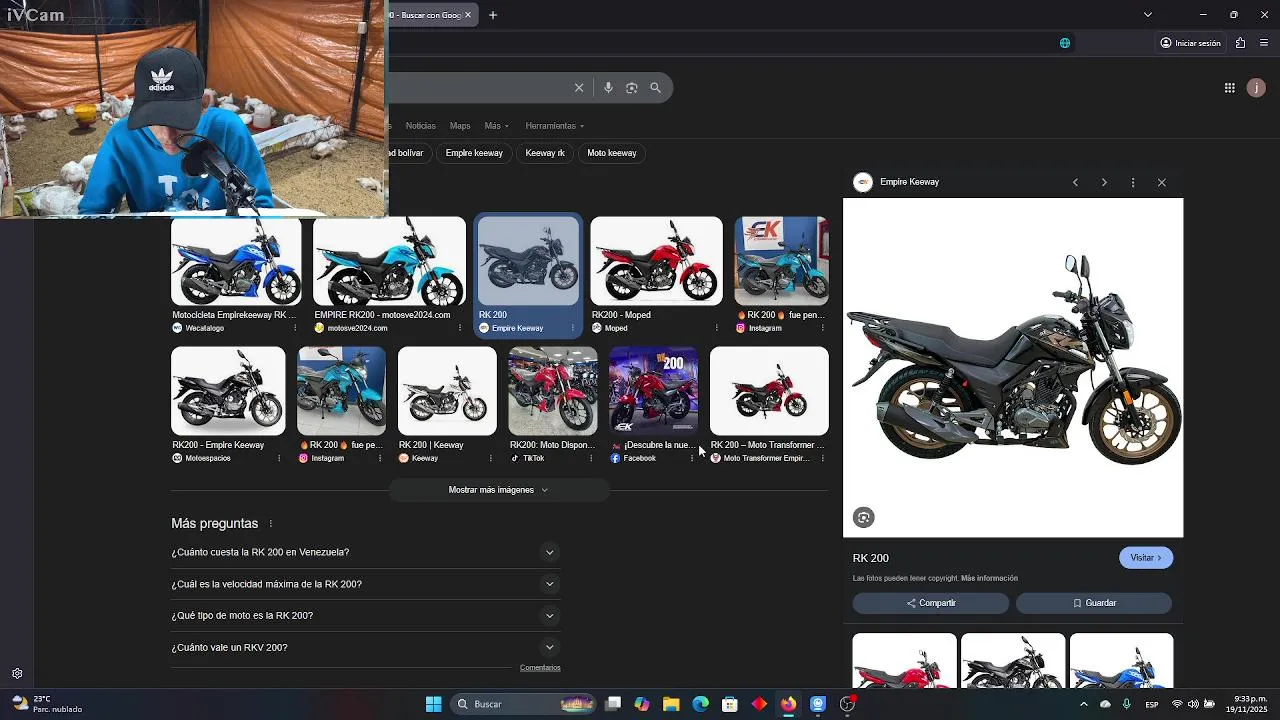Go to next image in preview panel

pos(1104,182)
